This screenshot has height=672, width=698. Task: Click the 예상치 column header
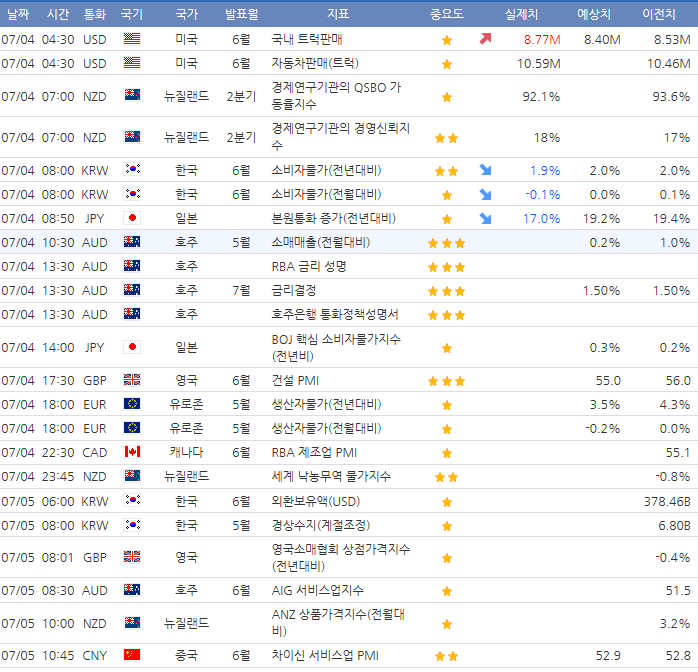click(594, 14)
